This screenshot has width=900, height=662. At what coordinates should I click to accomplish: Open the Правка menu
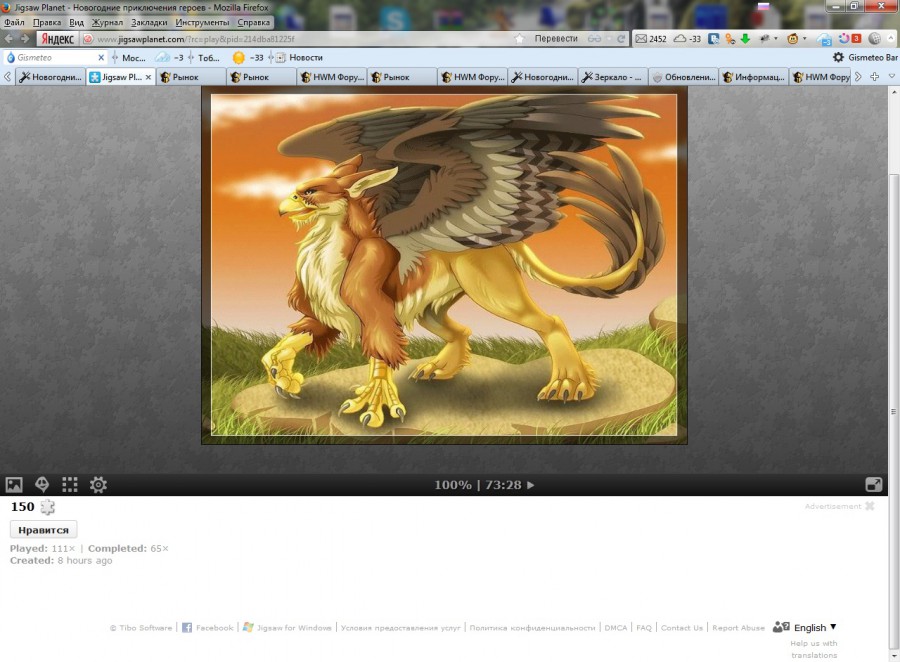(46, 22)
